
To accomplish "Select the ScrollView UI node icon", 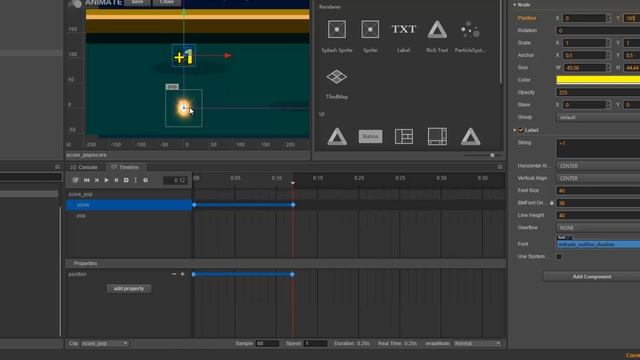I will [437, 136].
